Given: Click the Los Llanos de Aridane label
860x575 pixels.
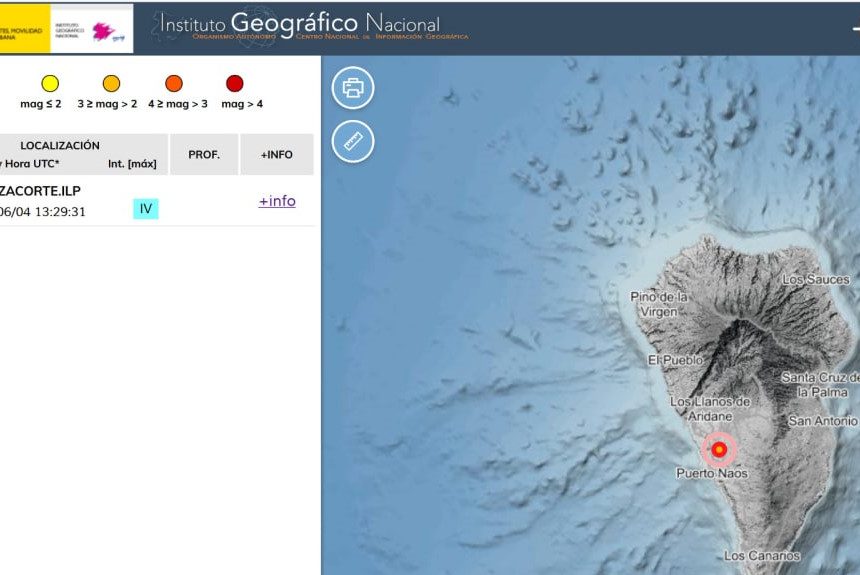Looking at the screenshot, I should pyautogui.click(x=710, y=409).
